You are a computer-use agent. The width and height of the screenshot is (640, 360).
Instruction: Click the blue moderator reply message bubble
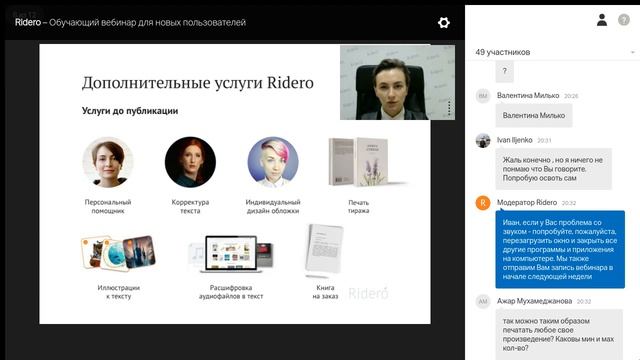(x=560, y=249)
